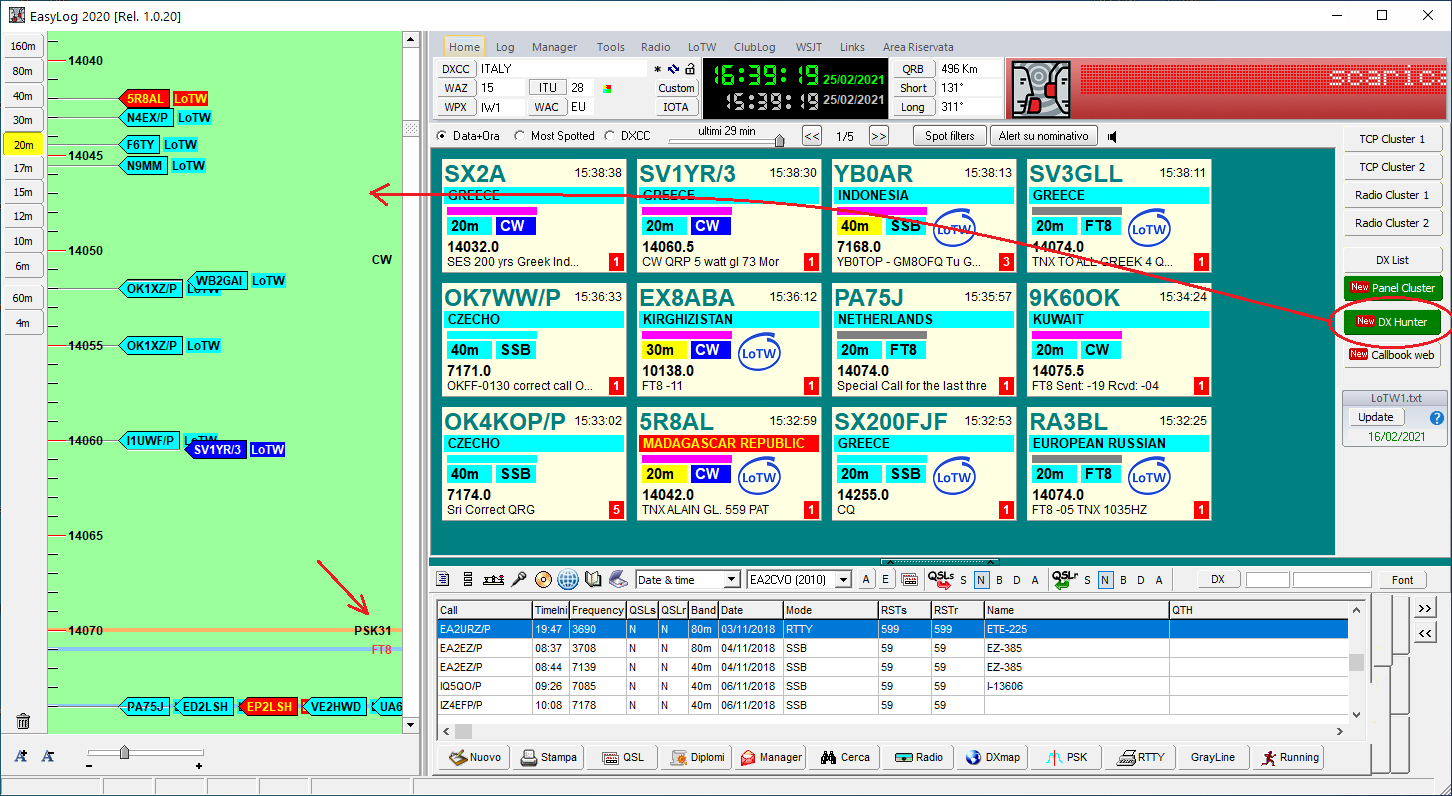Viewport: 1452px width, 796px height.
Task: Click the speaker icon beside Alert su nominativo
Action: (x=1113, y=136)
